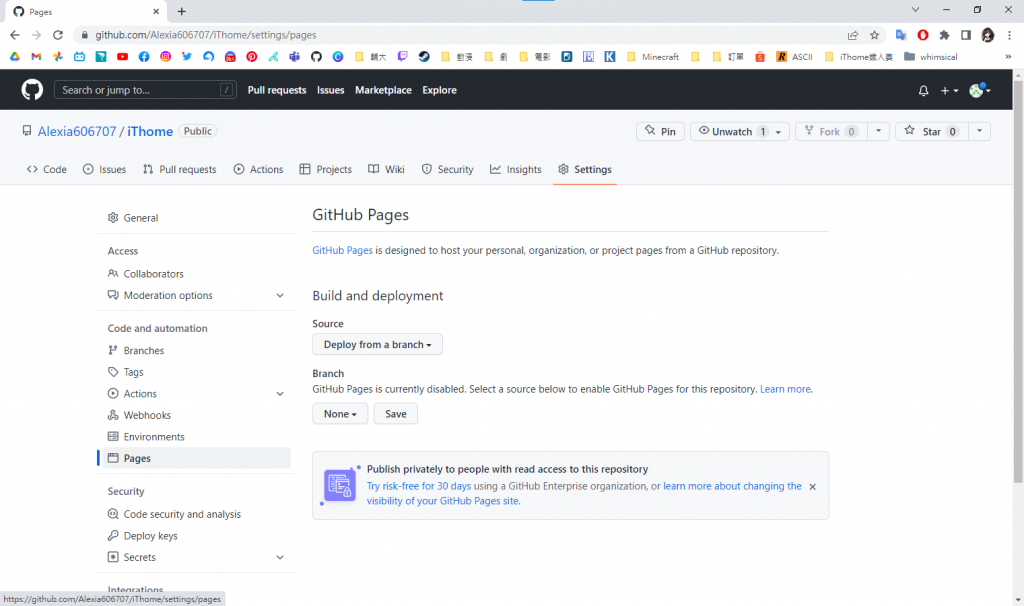Open the GitHub Pages documentation link

click(x=342, y=250)
